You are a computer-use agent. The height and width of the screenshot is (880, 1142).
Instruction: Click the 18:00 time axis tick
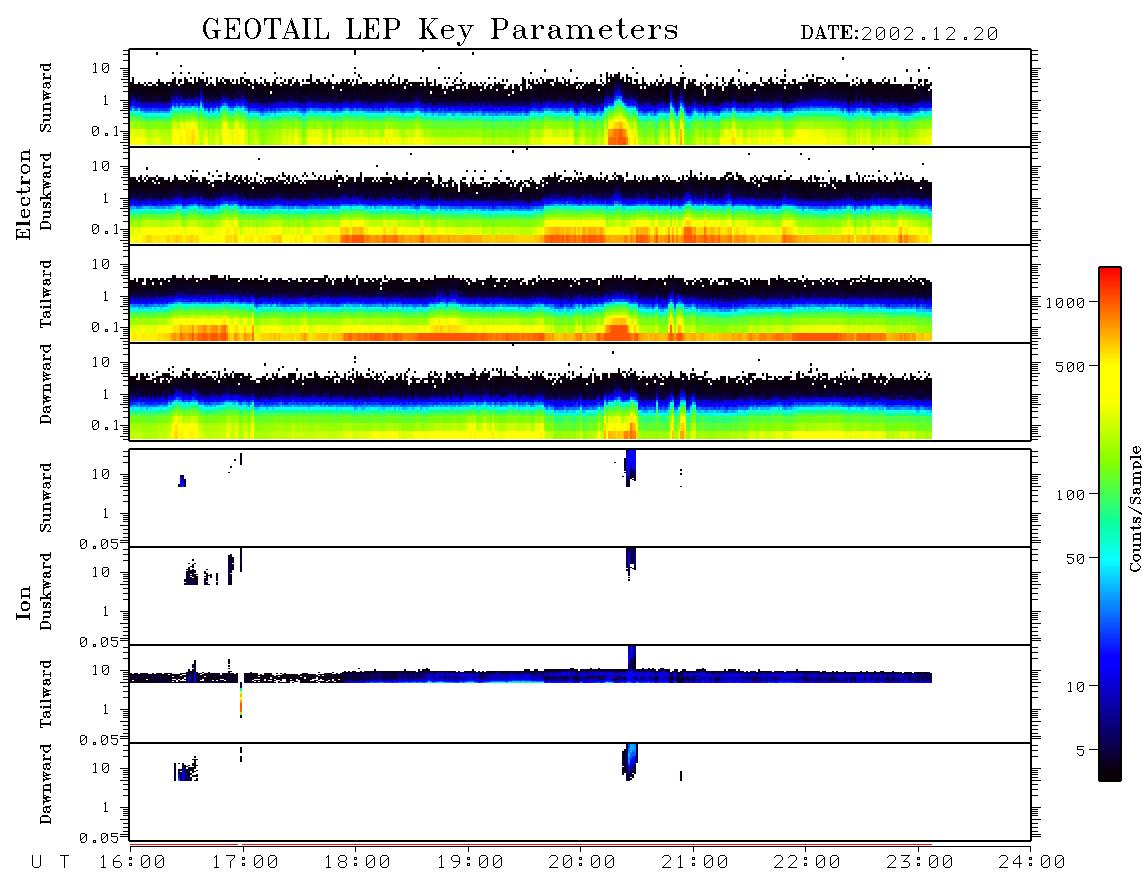tap(357, 862)
